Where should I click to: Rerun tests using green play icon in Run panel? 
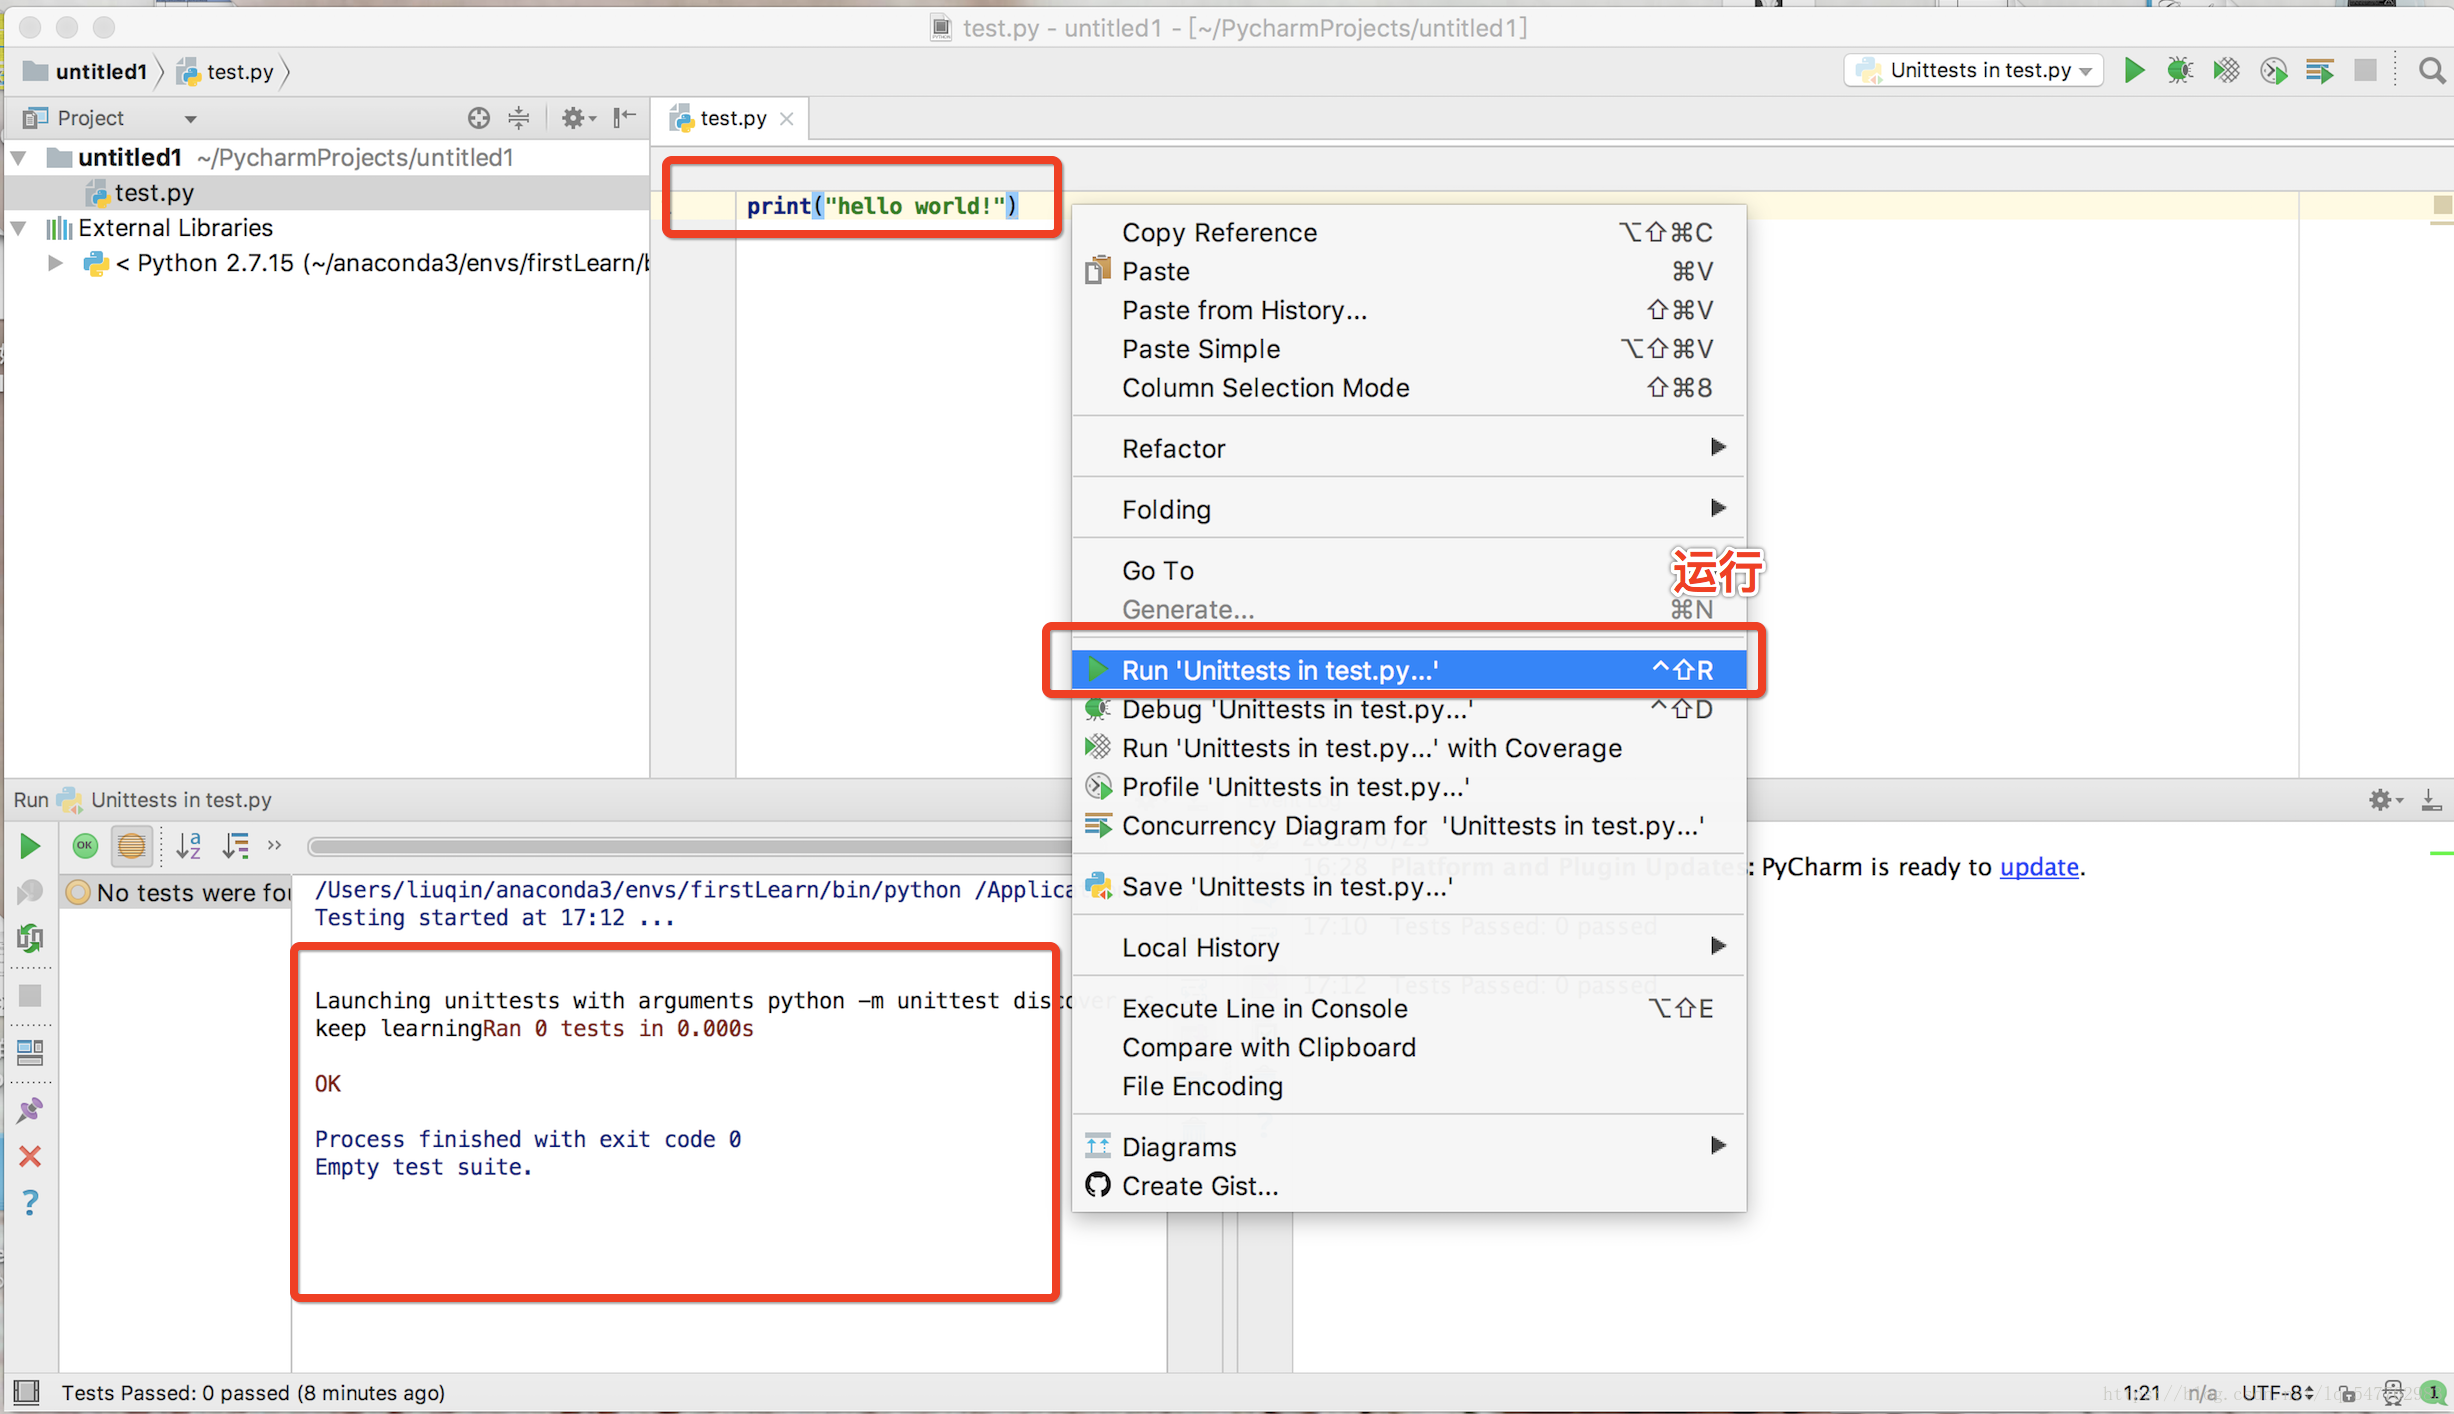point(30,846)
